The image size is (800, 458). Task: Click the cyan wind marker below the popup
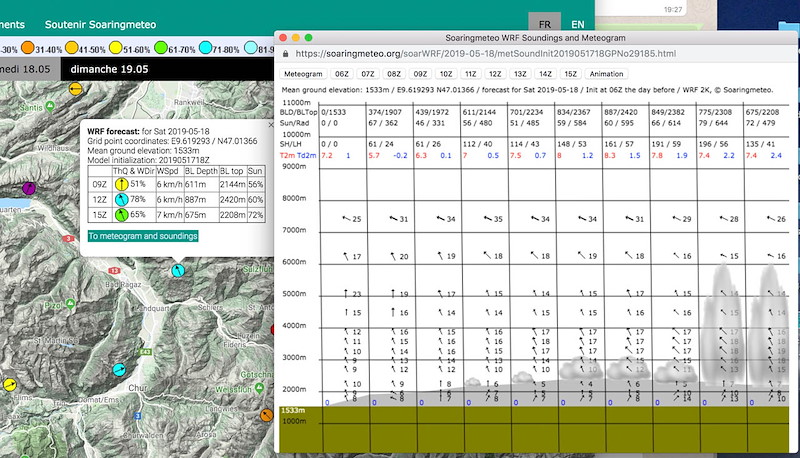point(178,270)
